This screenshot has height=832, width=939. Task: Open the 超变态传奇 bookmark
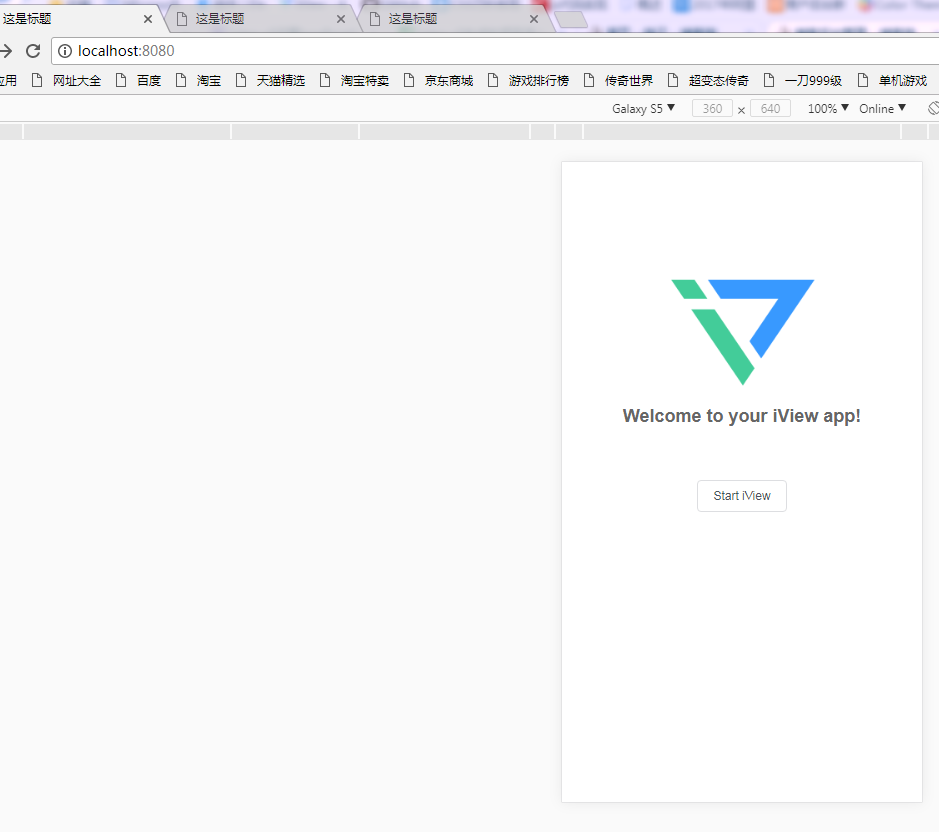(x=708, y=80)
